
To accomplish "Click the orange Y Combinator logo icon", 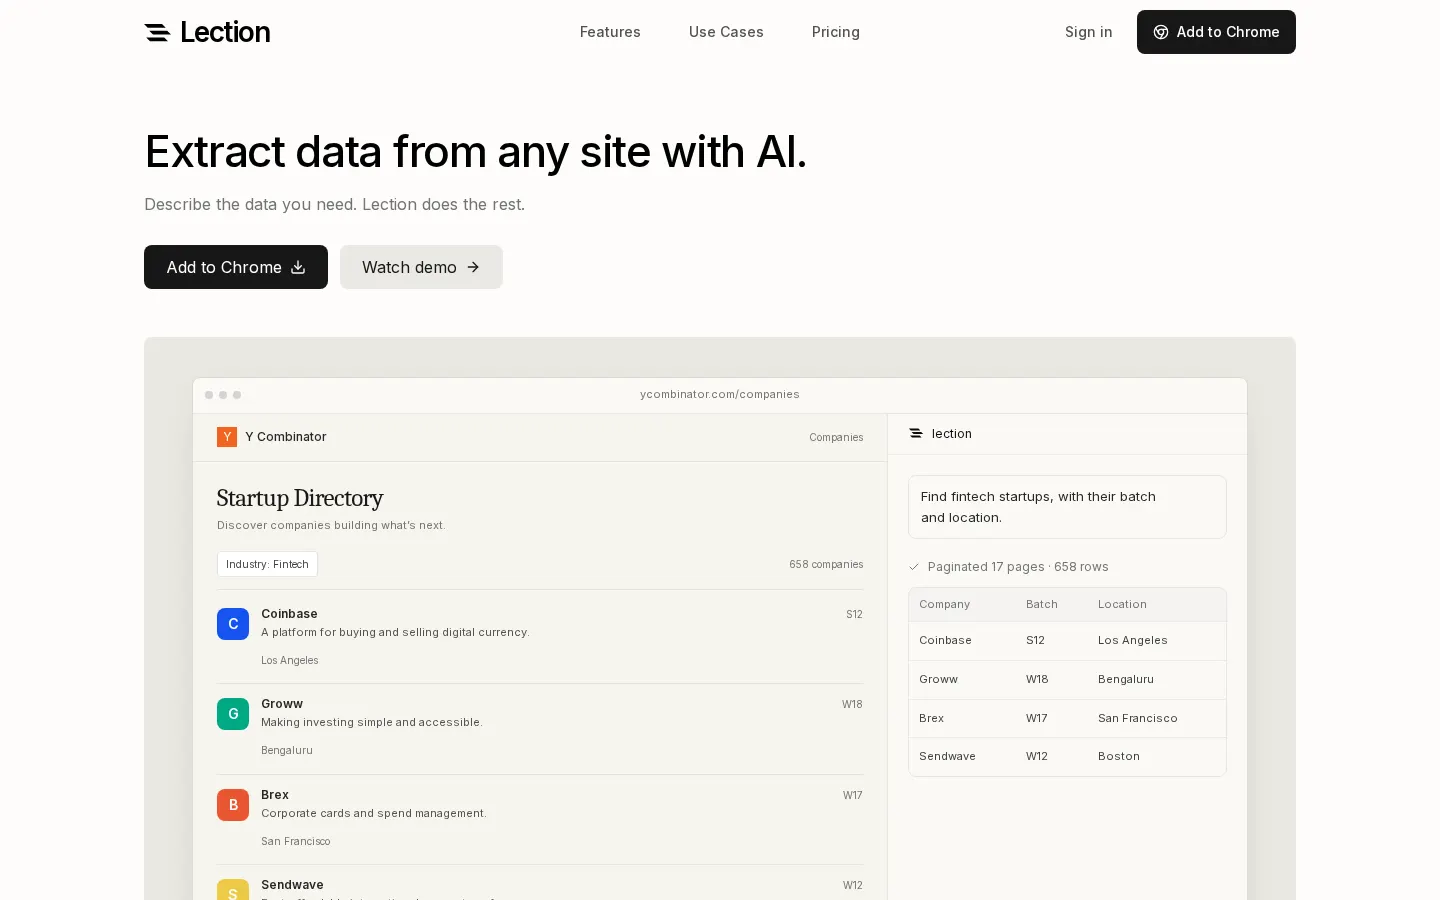I will [227, 437].
